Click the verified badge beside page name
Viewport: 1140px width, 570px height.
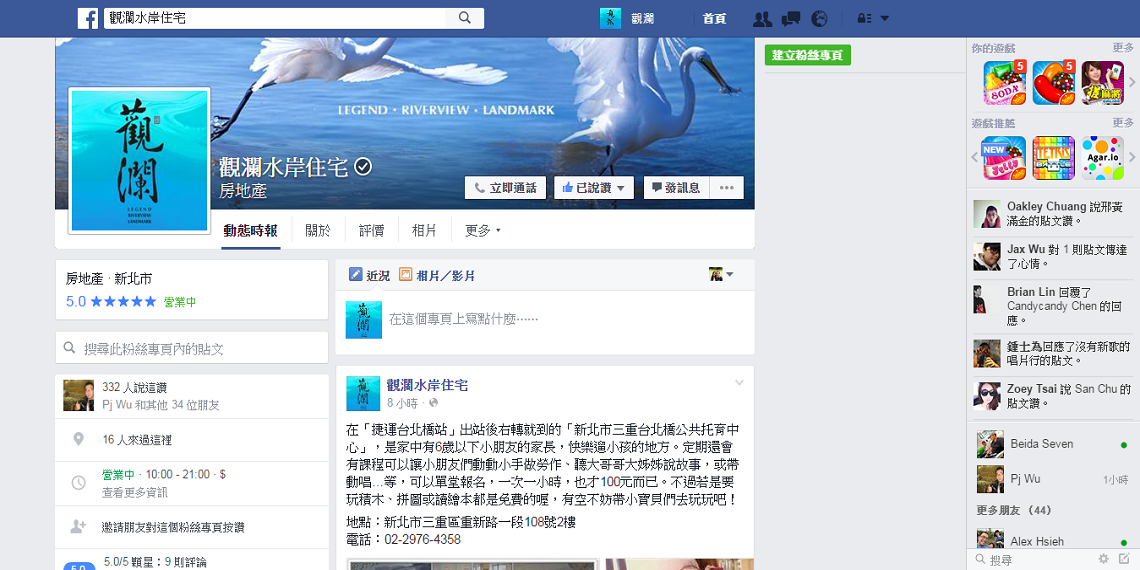(363, 167)
